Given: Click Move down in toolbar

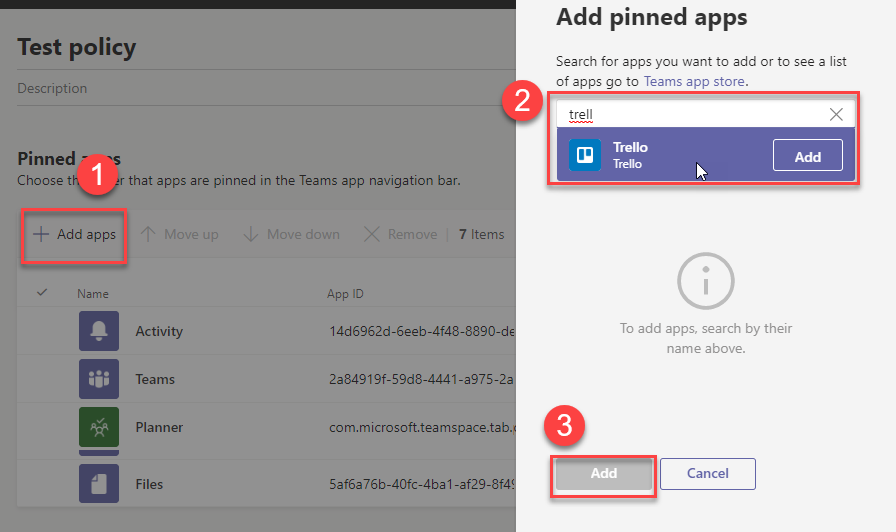Looking at the screenshot, I should [x=291, y=234].
